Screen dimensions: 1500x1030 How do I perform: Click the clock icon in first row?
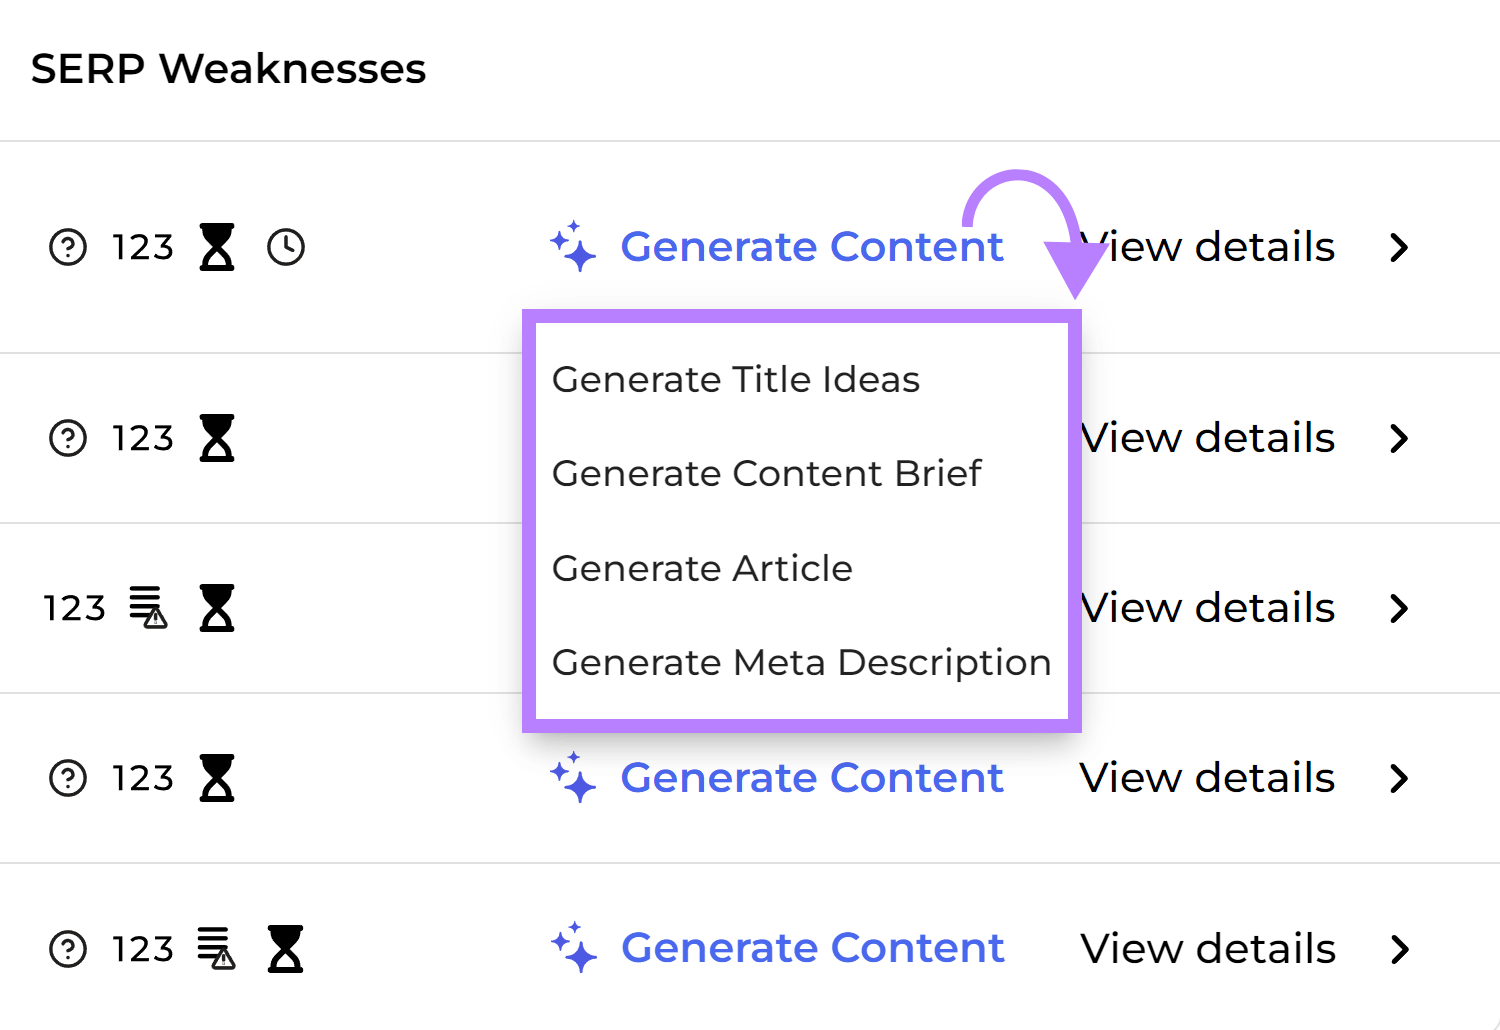tap(286, 247)
